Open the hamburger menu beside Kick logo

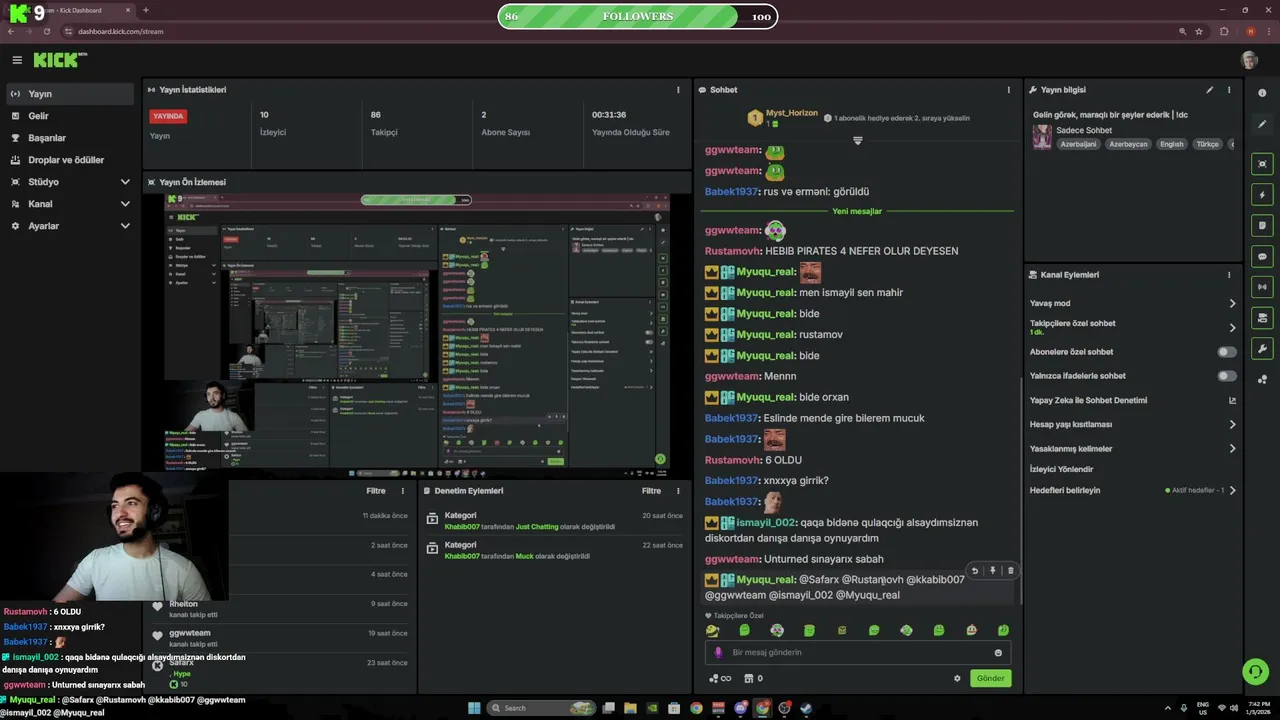point(16,60)
